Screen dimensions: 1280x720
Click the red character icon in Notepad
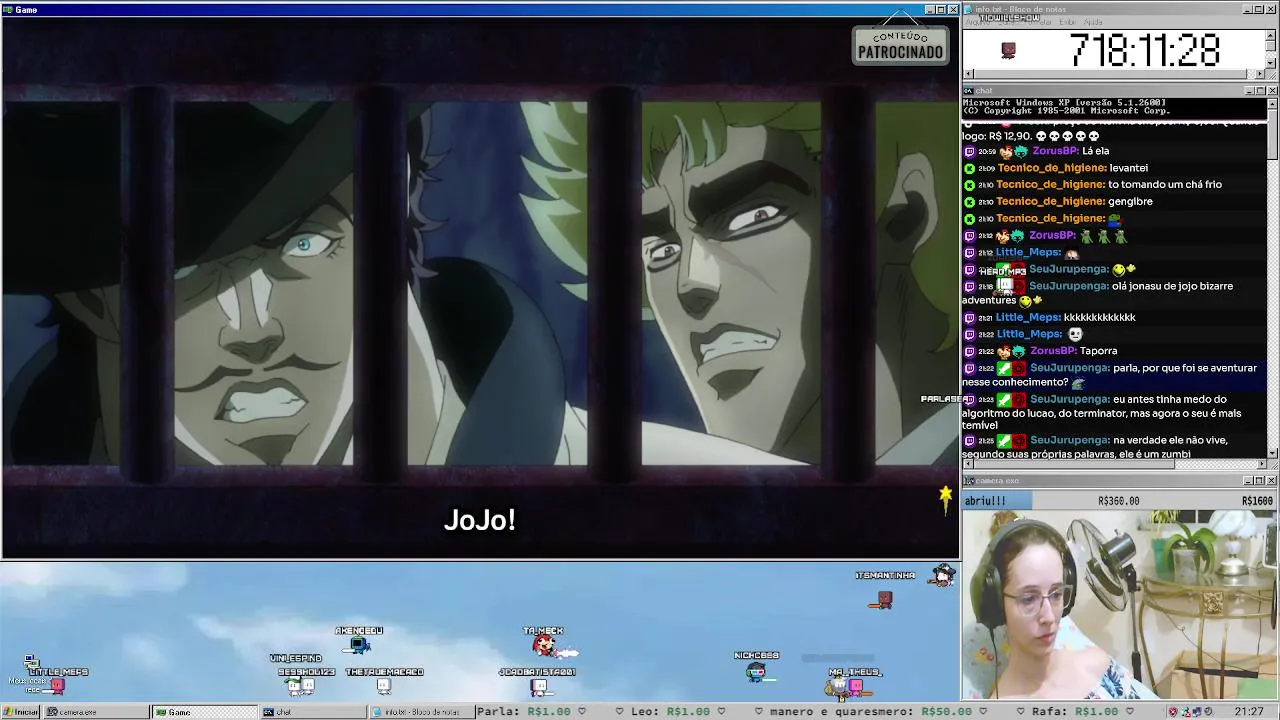tap(1008, 51)
